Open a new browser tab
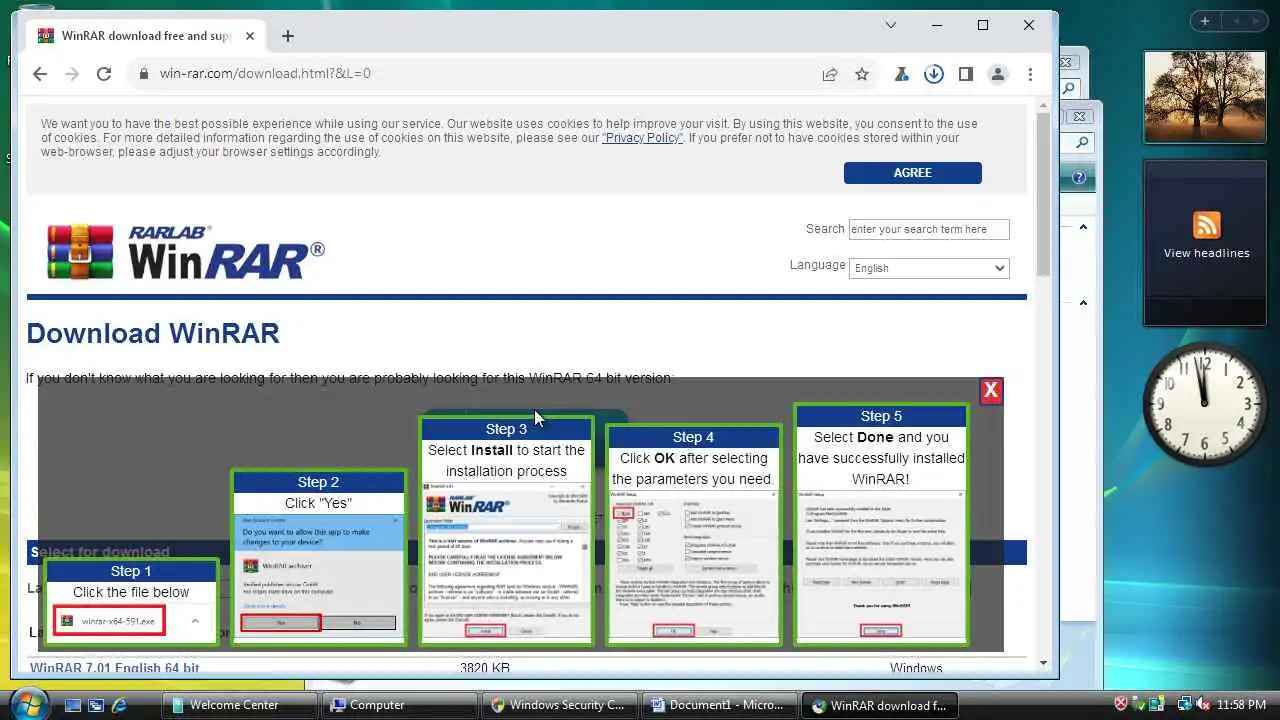 [288, 36]
